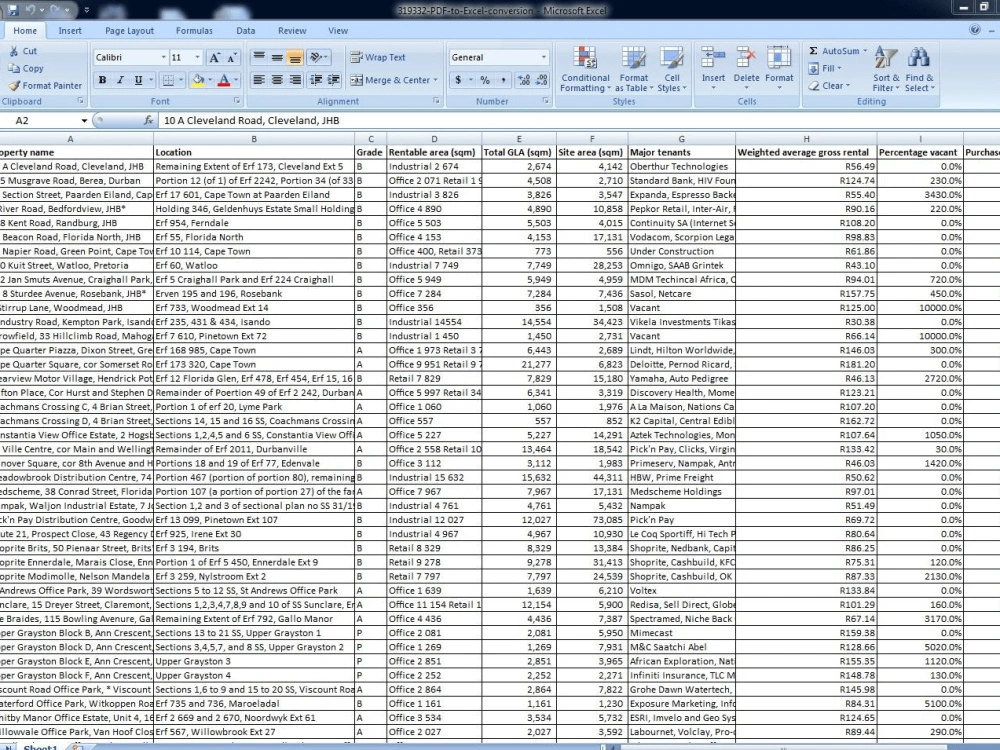Click the Wrap Text button
The image size is (1000, 750).
click(x=378, y=57)
